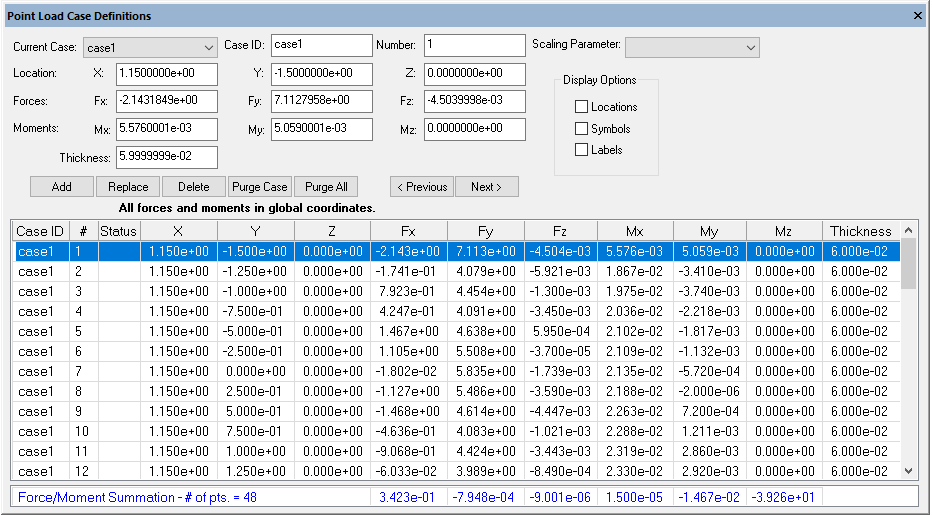The height and width of the screenshot is (515, 932).
Task: Expand the Scaling Parameter dropdown
Action: pos(692,47)
